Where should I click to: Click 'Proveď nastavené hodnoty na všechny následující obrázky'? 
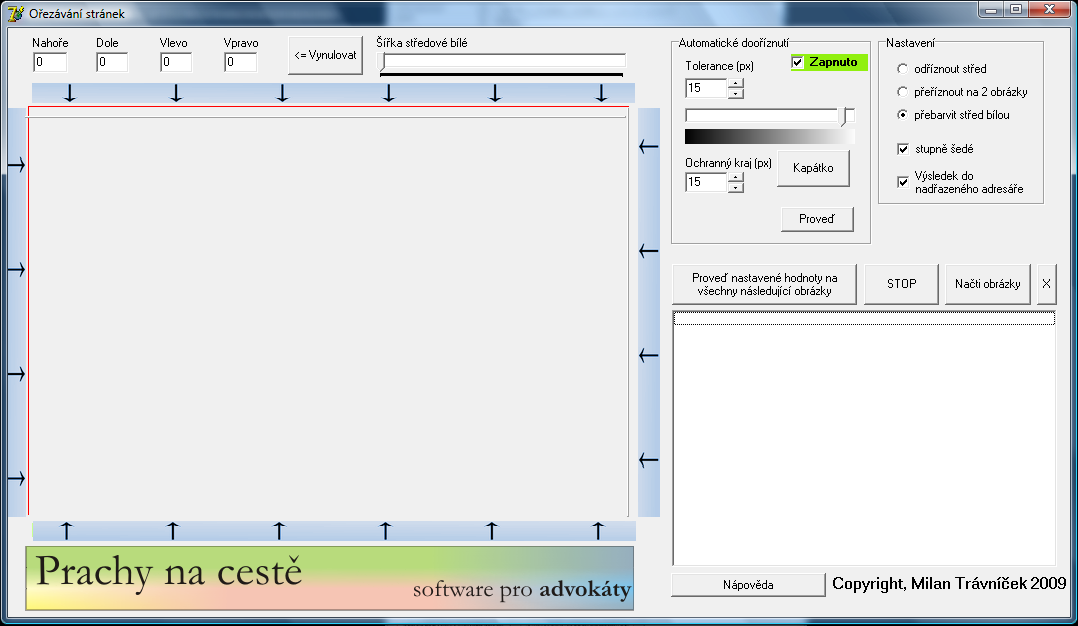[764, 284]
